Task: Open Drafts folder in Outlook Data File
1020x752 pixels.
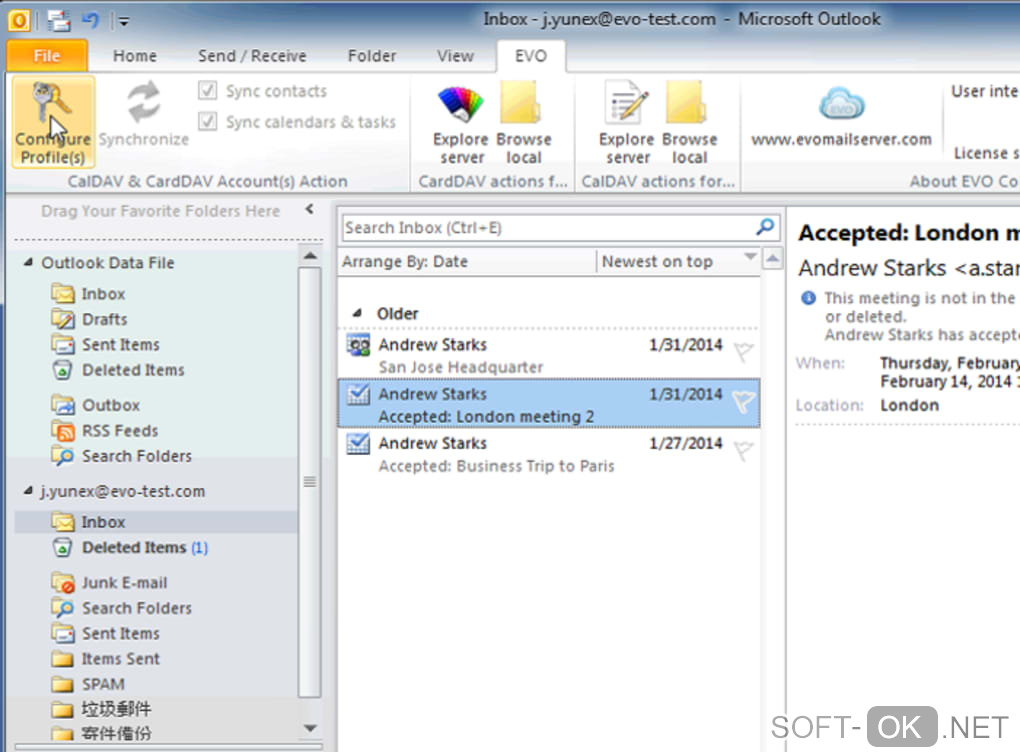Action: click(104, 319)
